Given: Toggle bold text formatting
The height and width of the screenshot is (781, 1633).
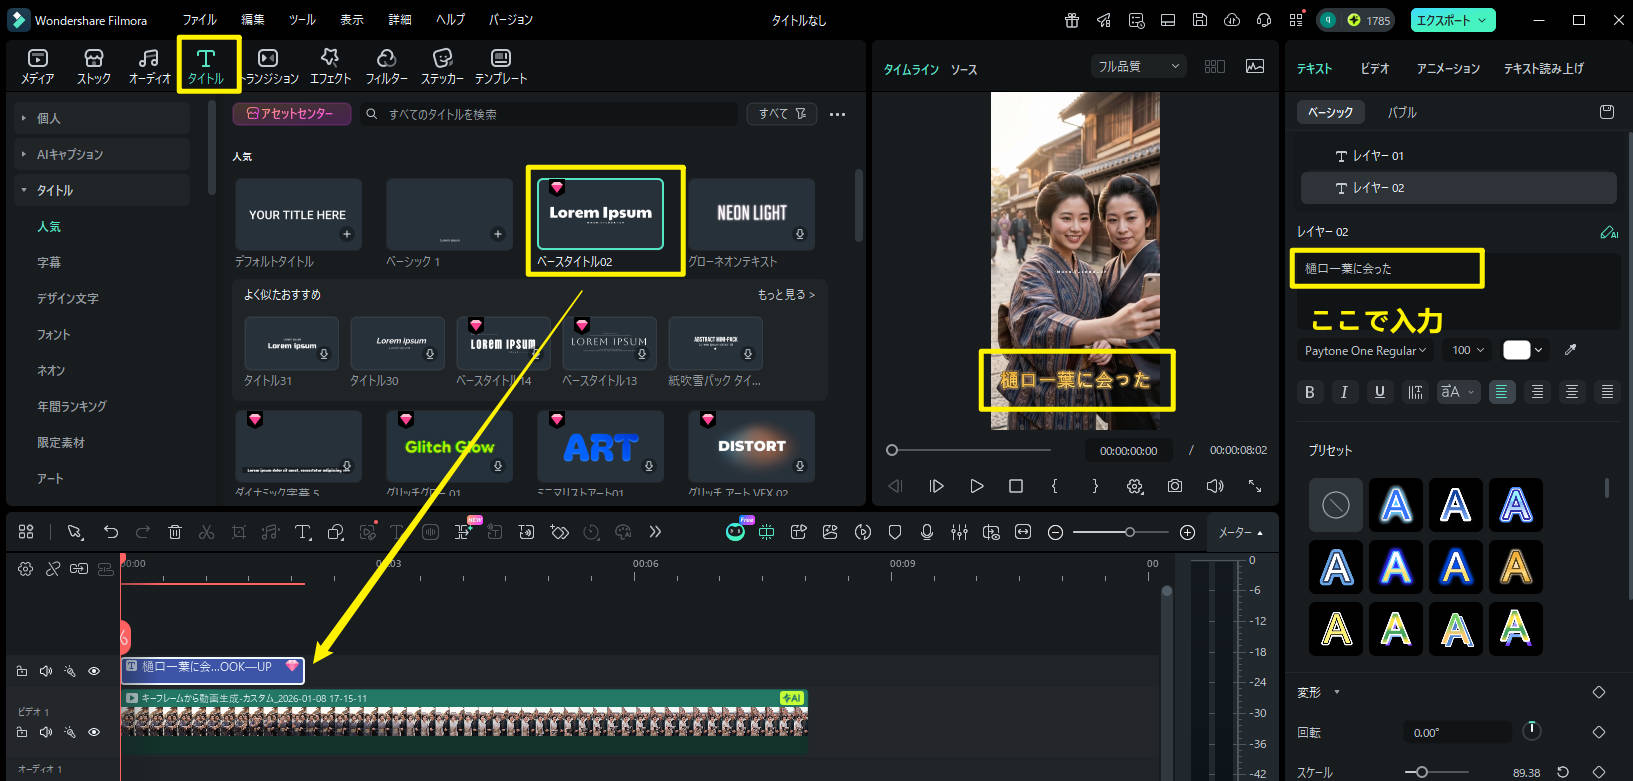Looking at the screenshot, I should 1310,392.
